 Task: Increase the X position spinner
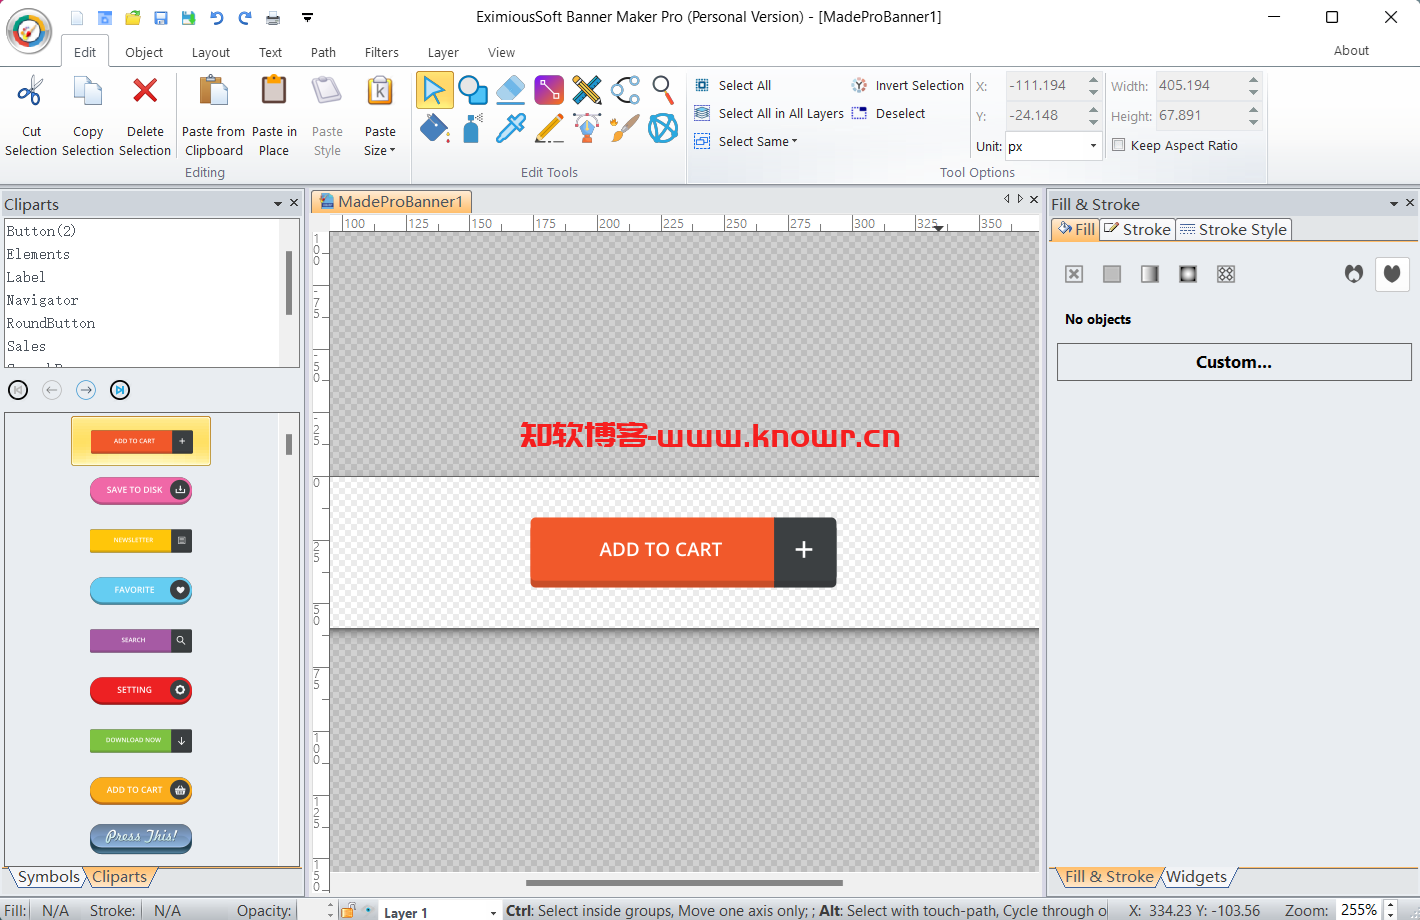pos(1093,80)
